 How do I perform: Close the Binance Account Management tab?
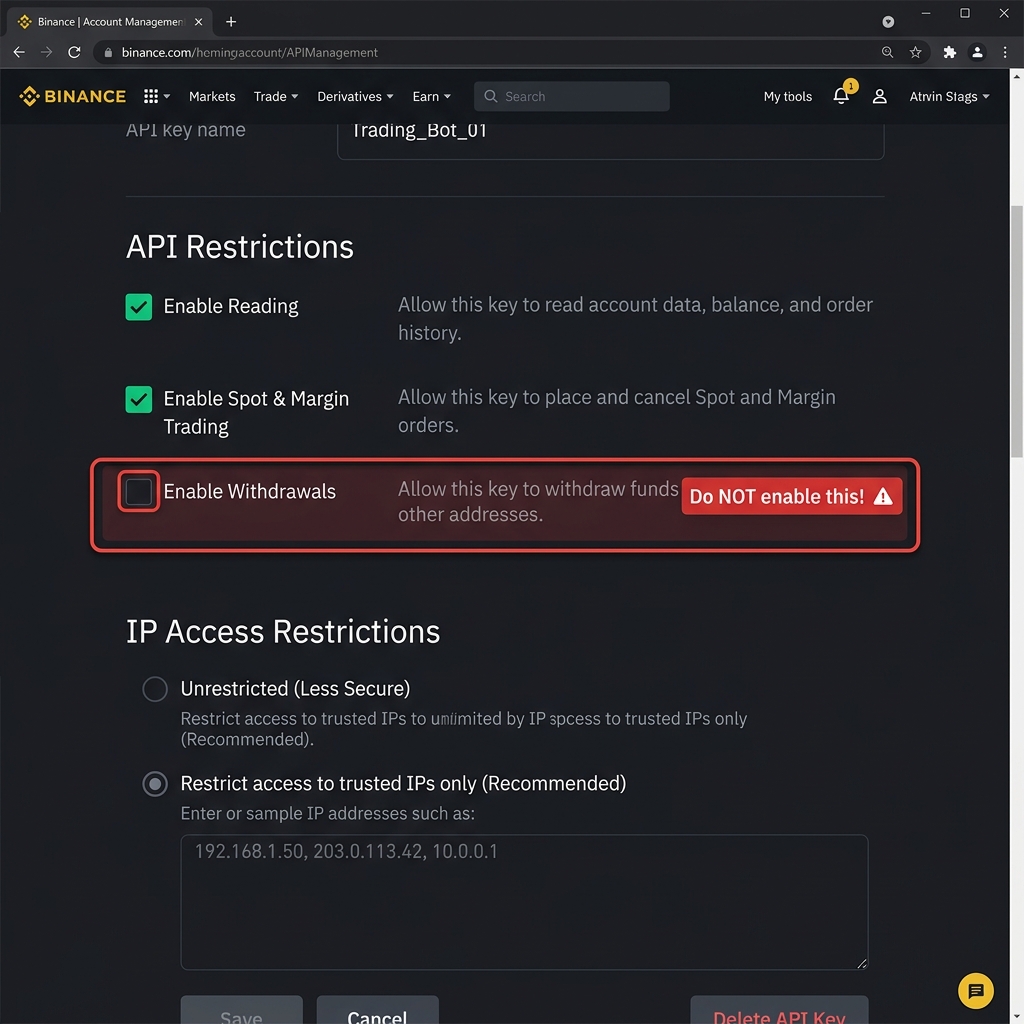[x=199, y=22]
